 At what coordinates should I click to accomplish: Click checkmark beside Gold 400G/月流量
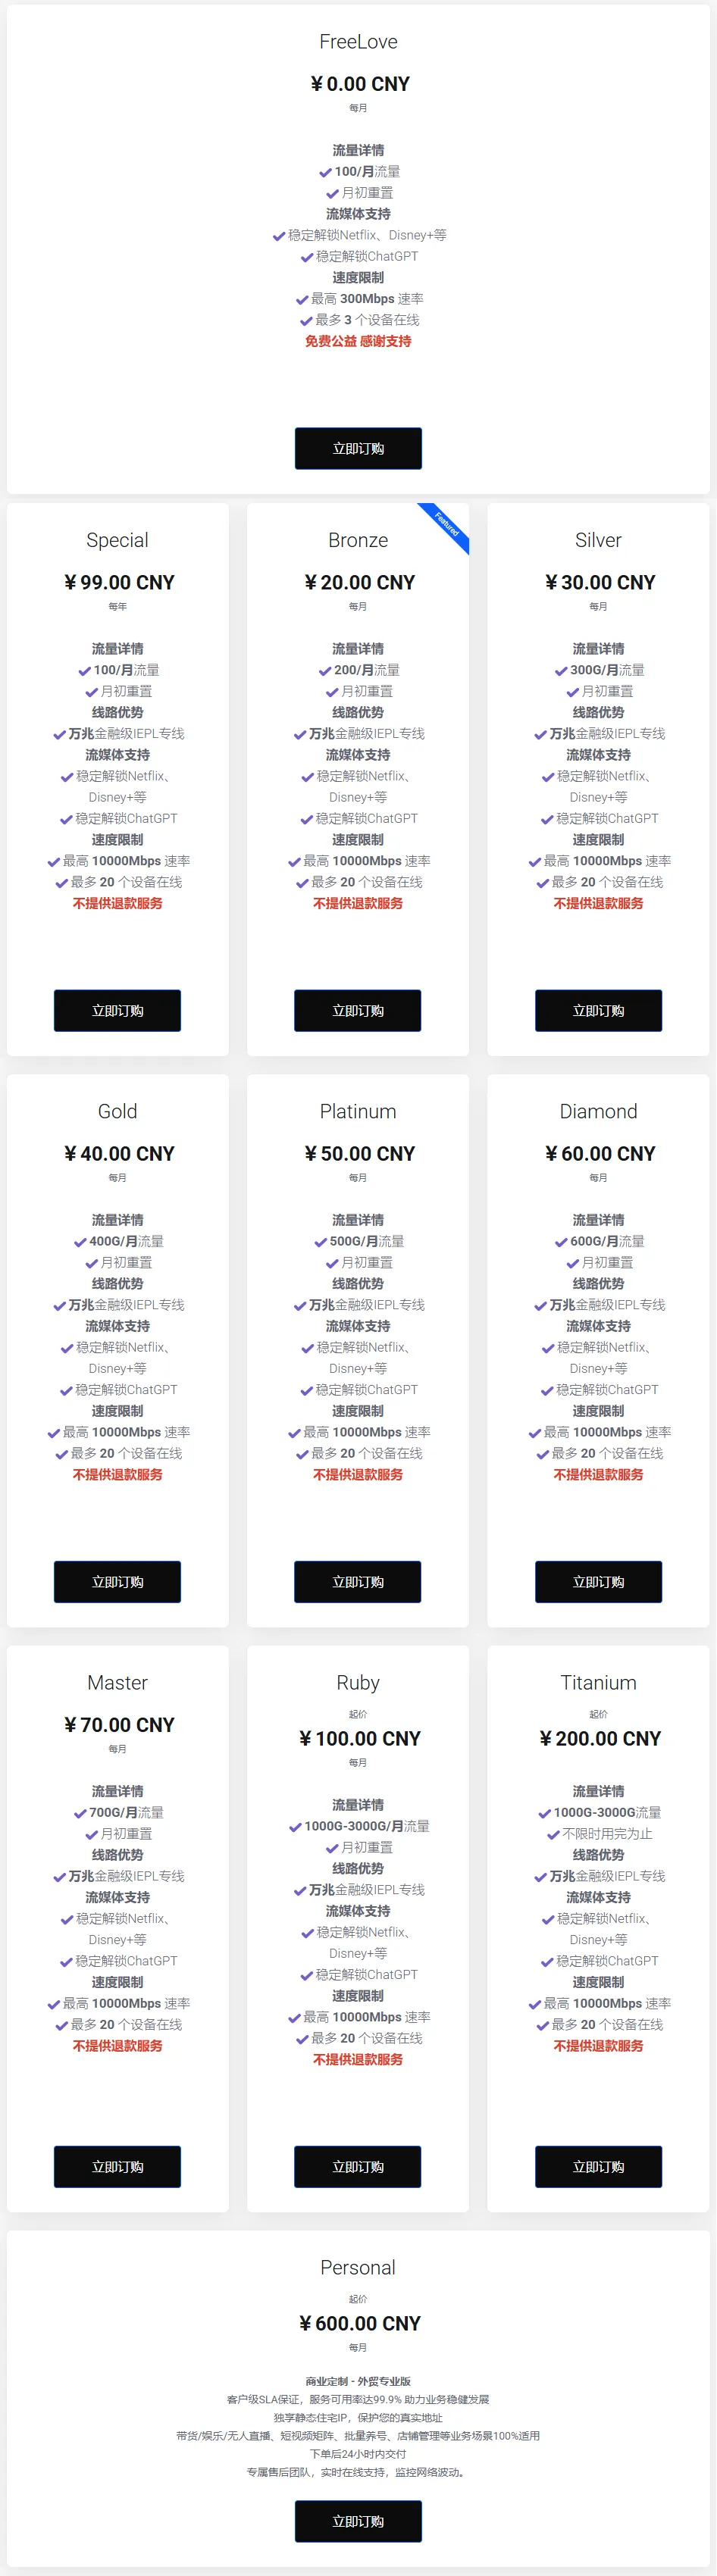pos(80,1241)
